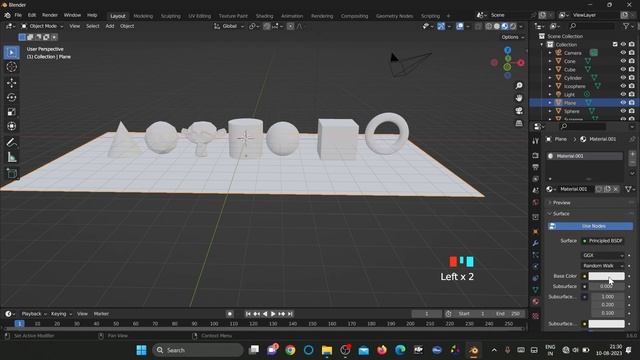
Task: Click the zoom view magnifier icon
Action: coord(519,86)
